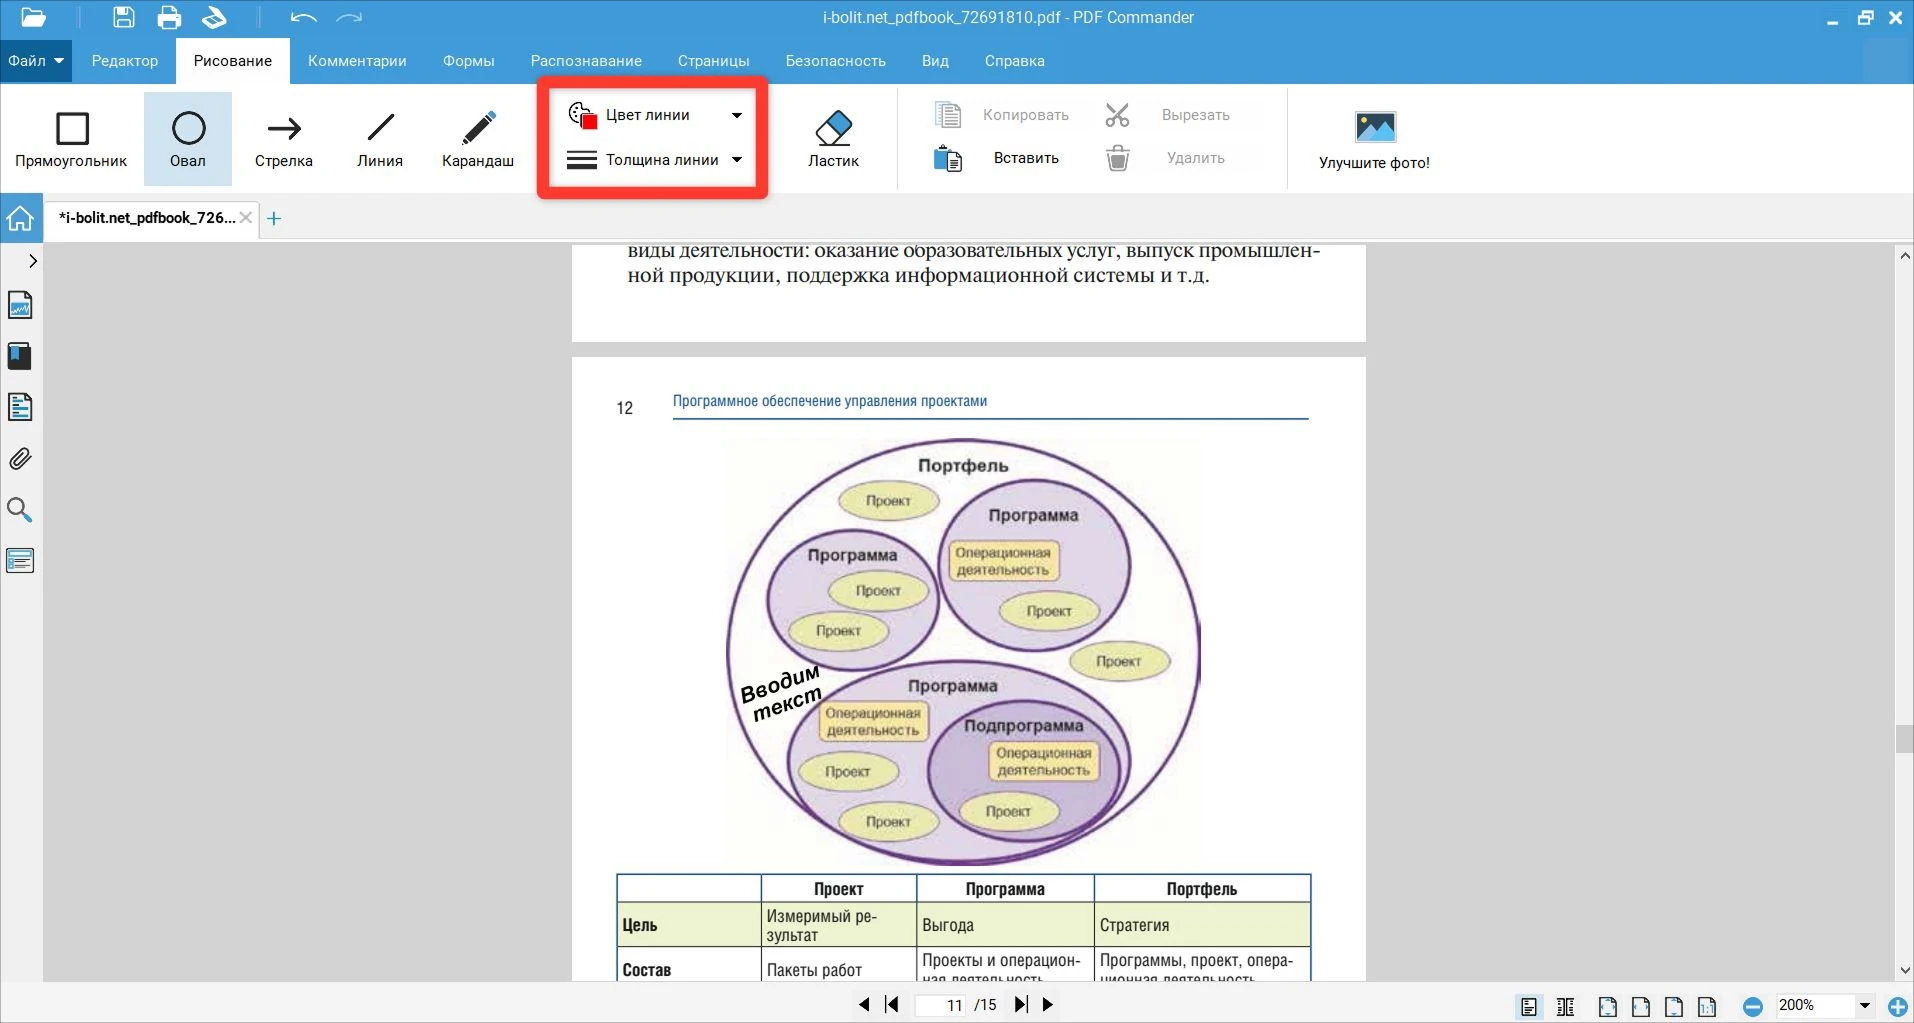Open the attachments paperclip panel

[20, 459]
